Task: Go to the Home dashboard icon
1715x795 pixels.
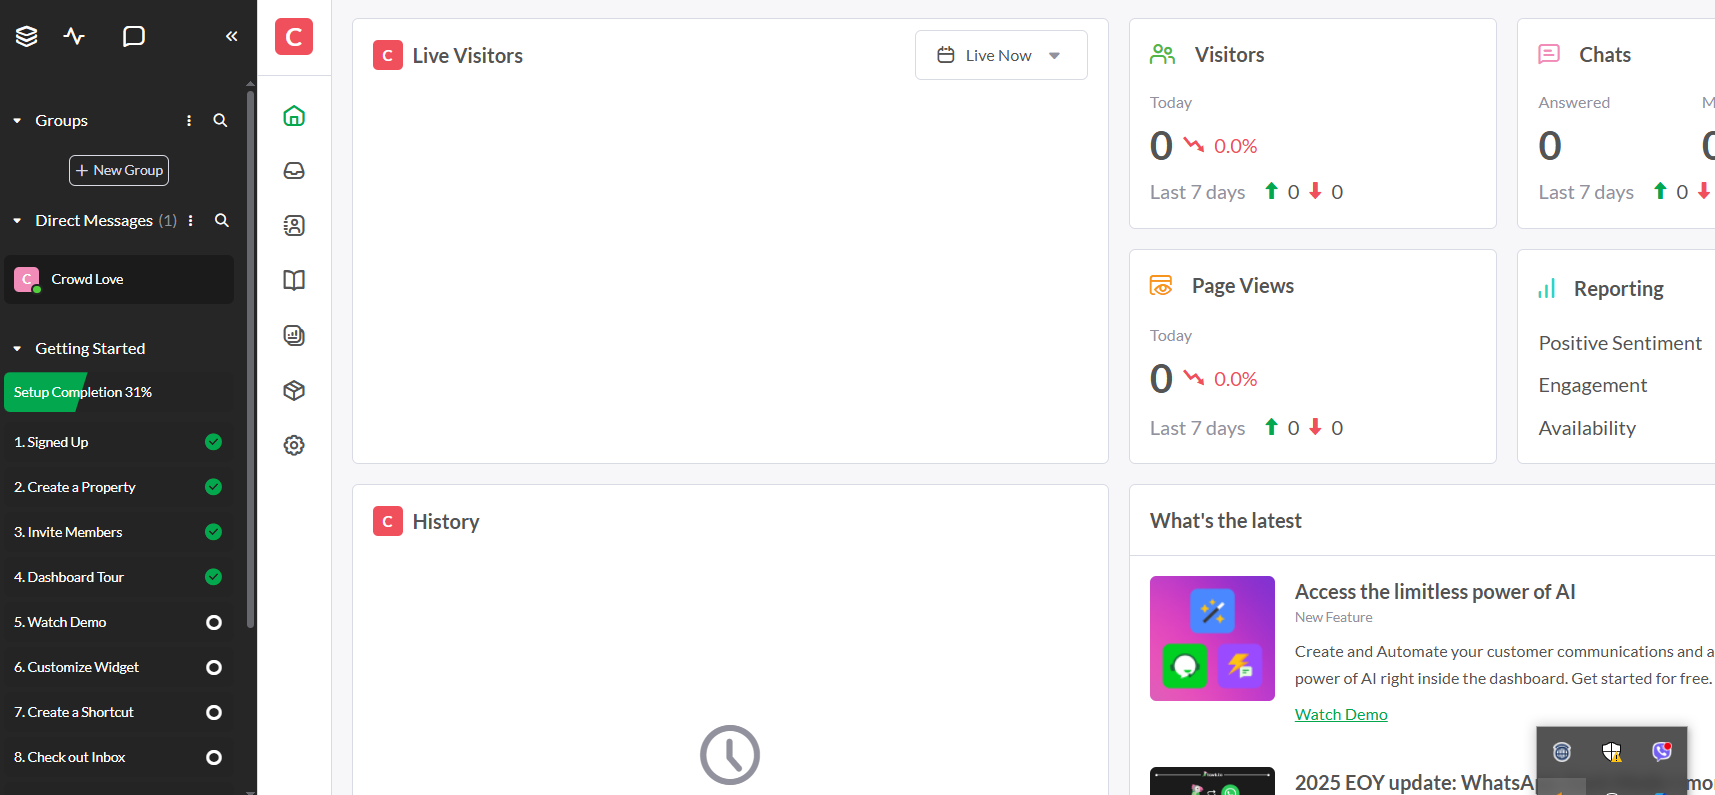Action: (294, 116)
